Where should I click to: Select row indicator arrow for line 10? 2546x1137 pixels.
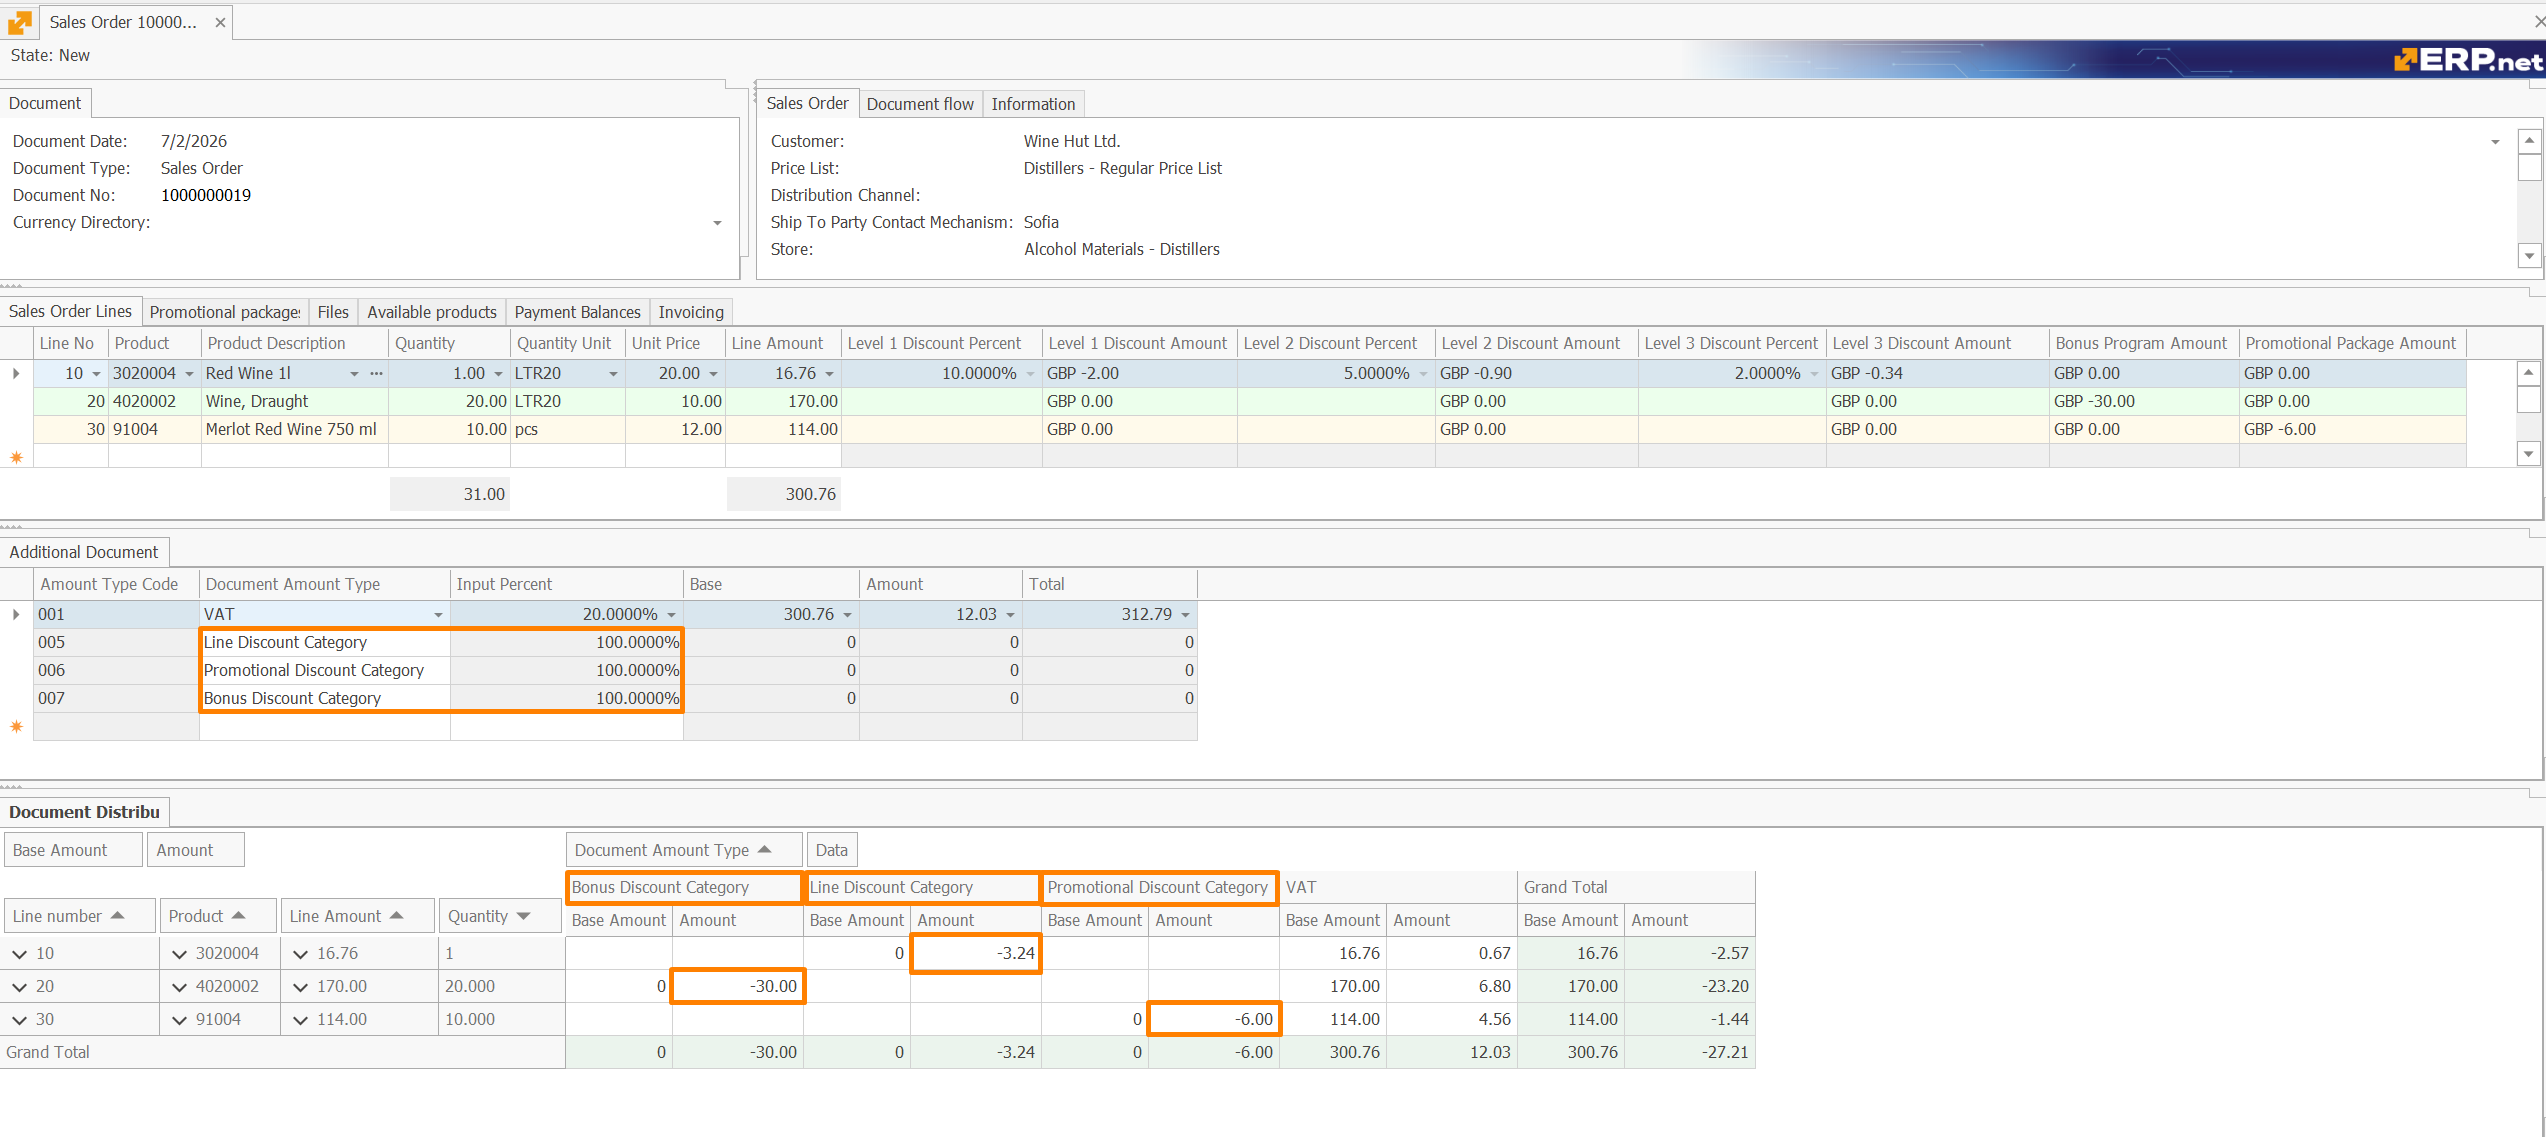tap(16, 373)
